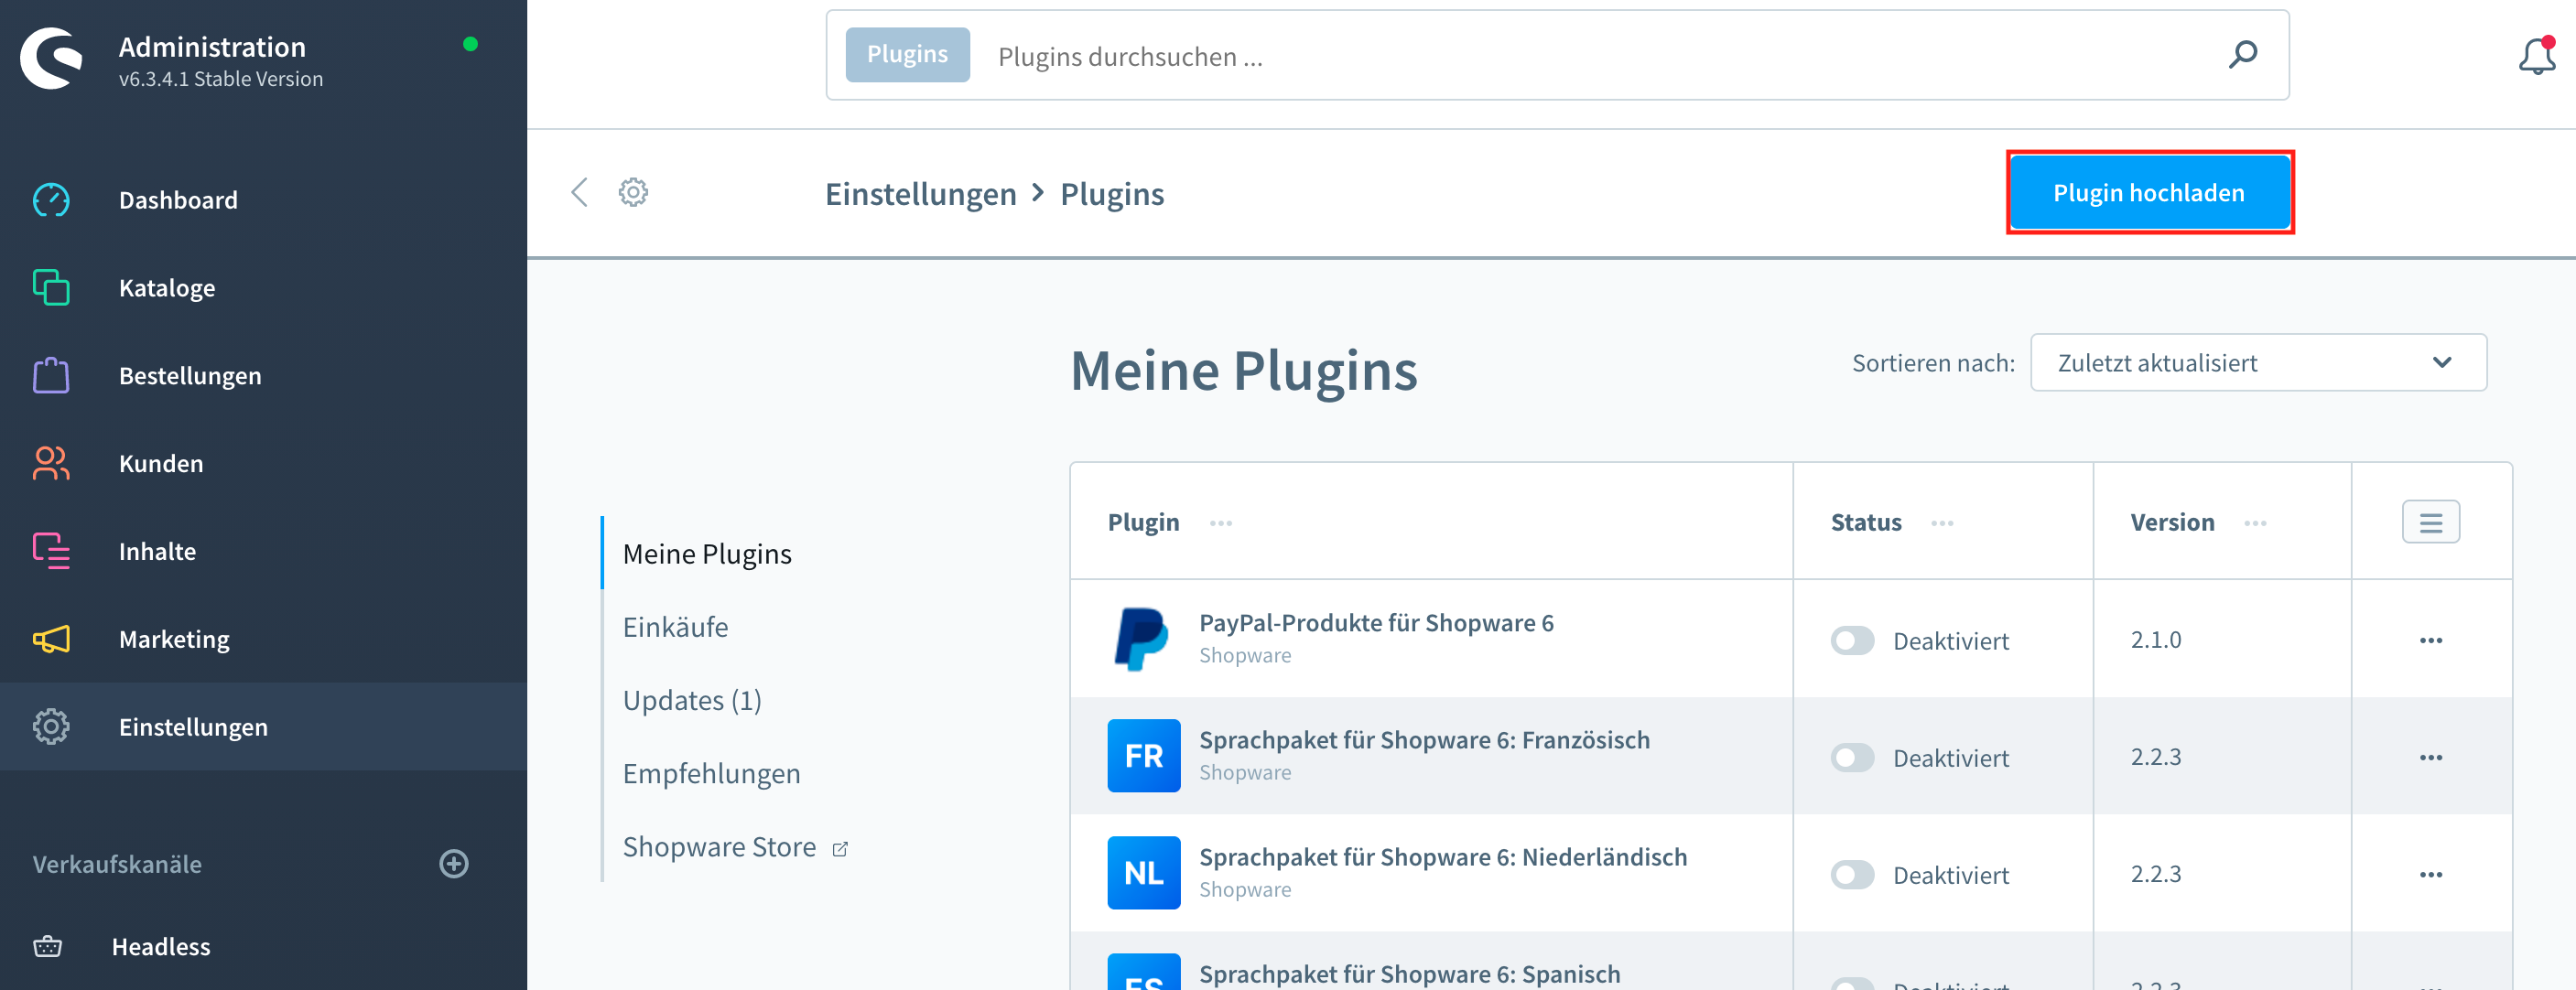Screen dimensions: 2576x990
Task: Click the FR language pack icon
Action: click(1144, 756)
